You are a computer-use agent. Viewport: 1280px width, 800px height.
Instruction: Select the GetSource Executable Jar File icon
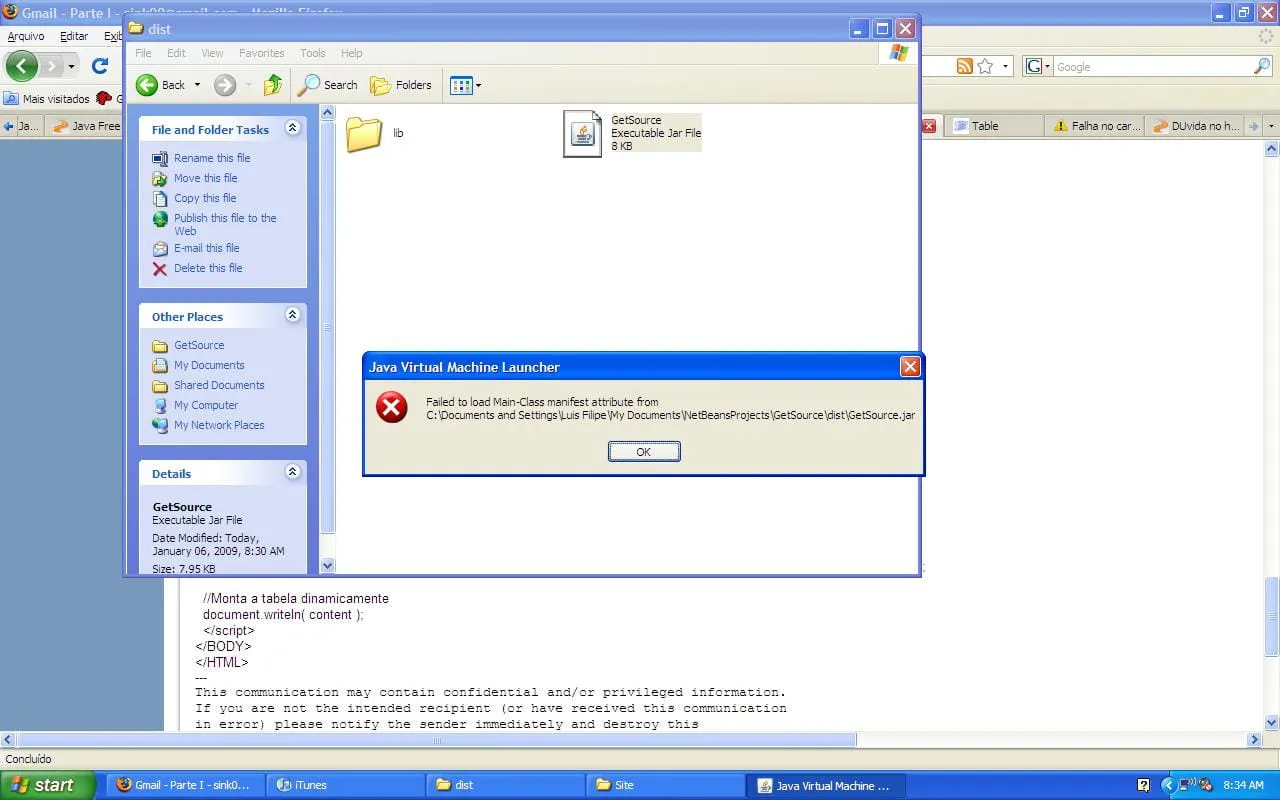pos(582,134)
